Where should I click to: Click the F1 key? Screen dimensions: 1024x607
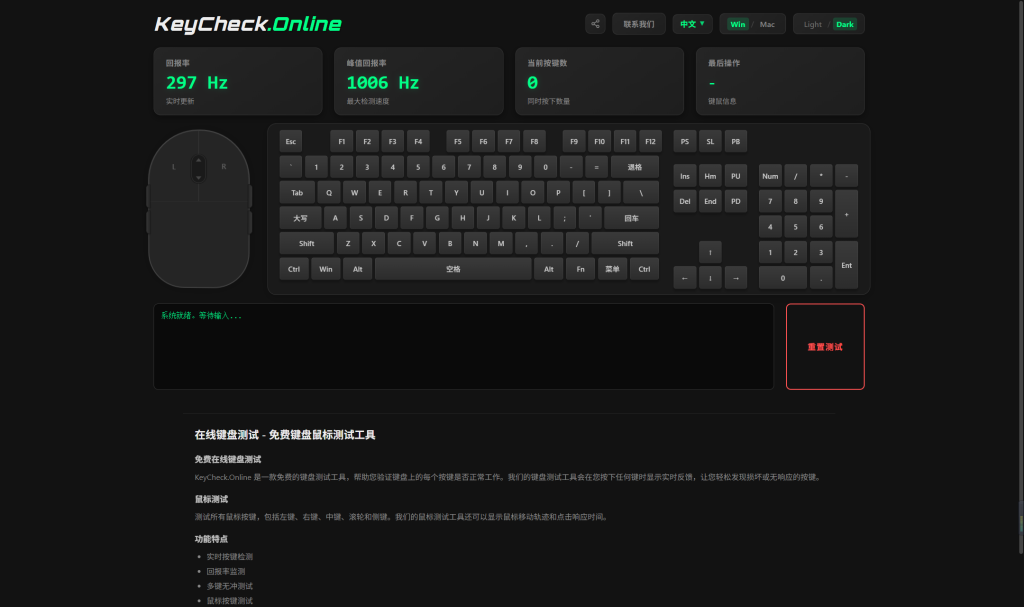coord(342,141)
